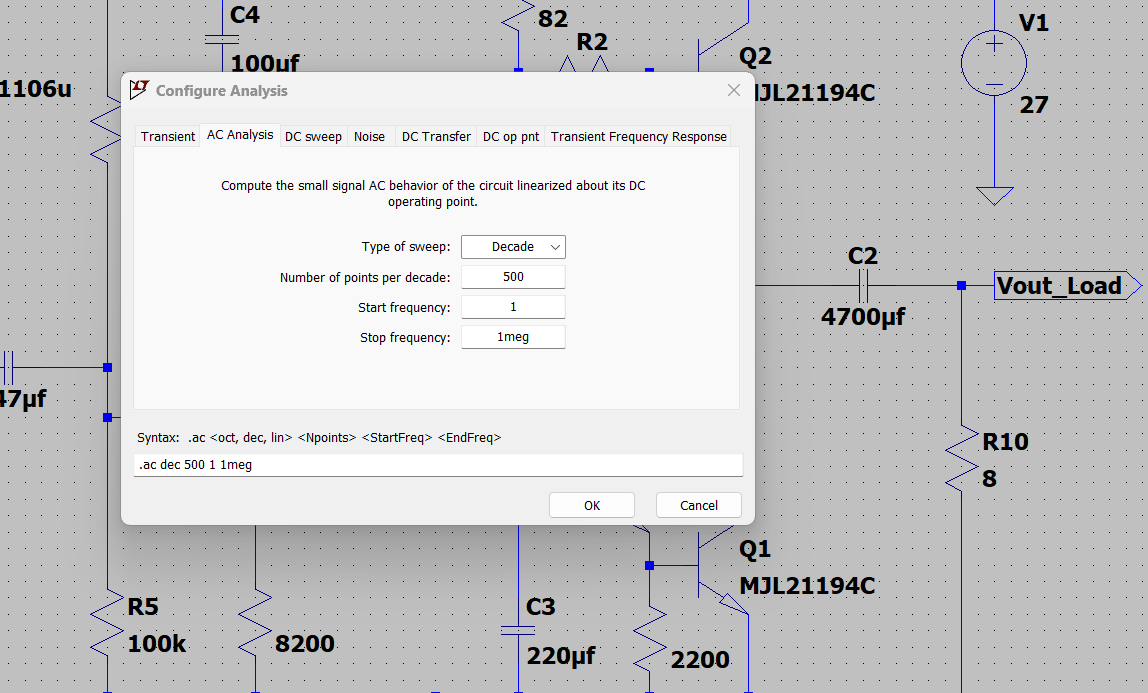Select the DC op pnt tab
Viewport: 1148px width, 693px height.
[x=510, y=136]
